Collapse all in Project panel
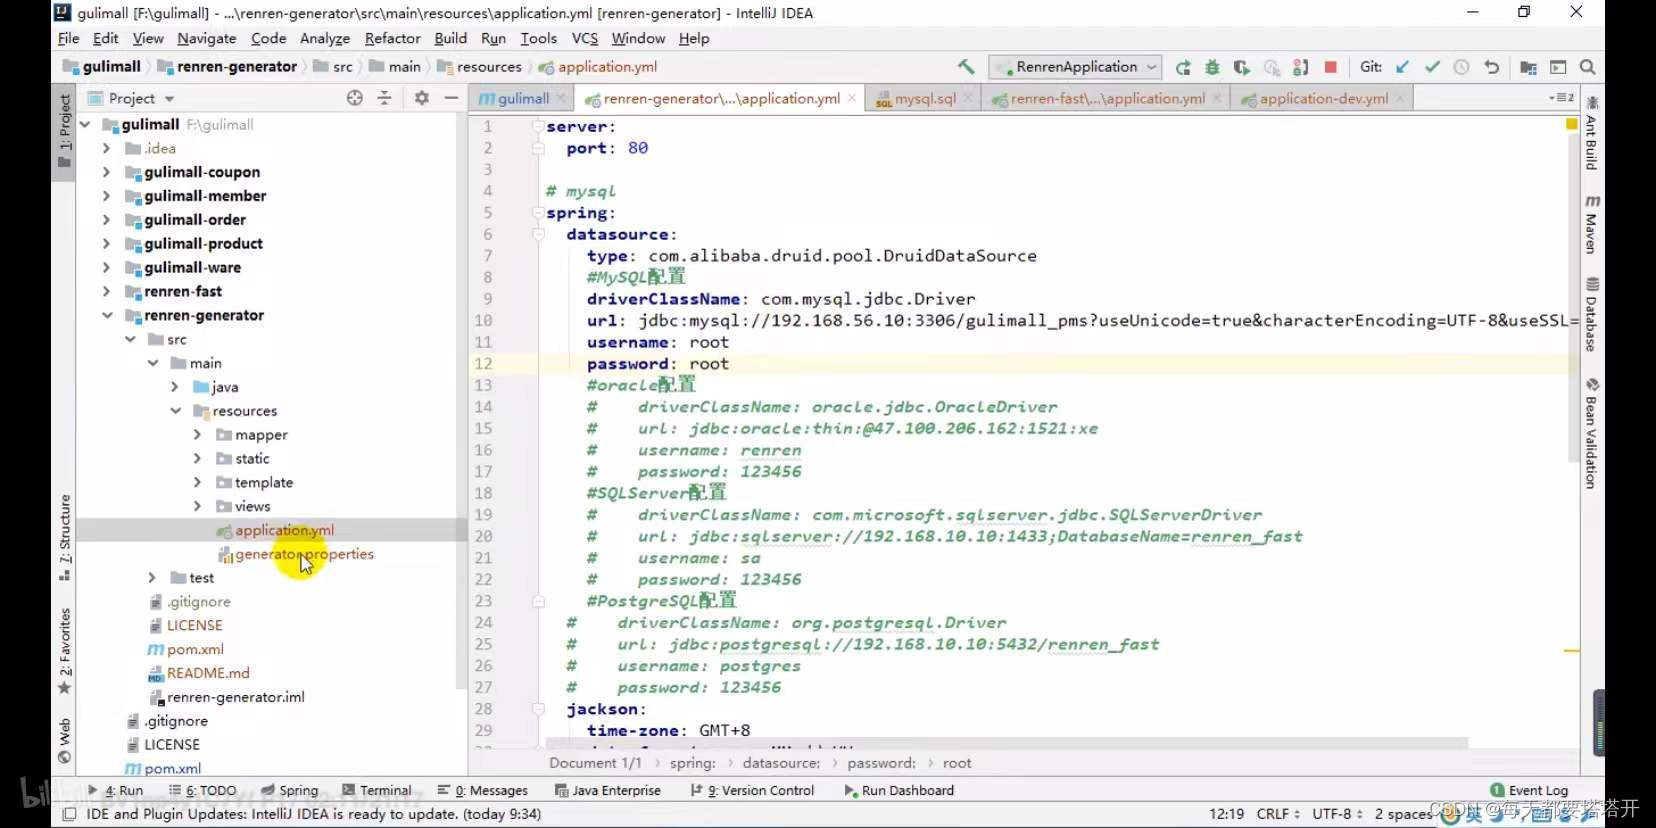 tap(384, 98)
